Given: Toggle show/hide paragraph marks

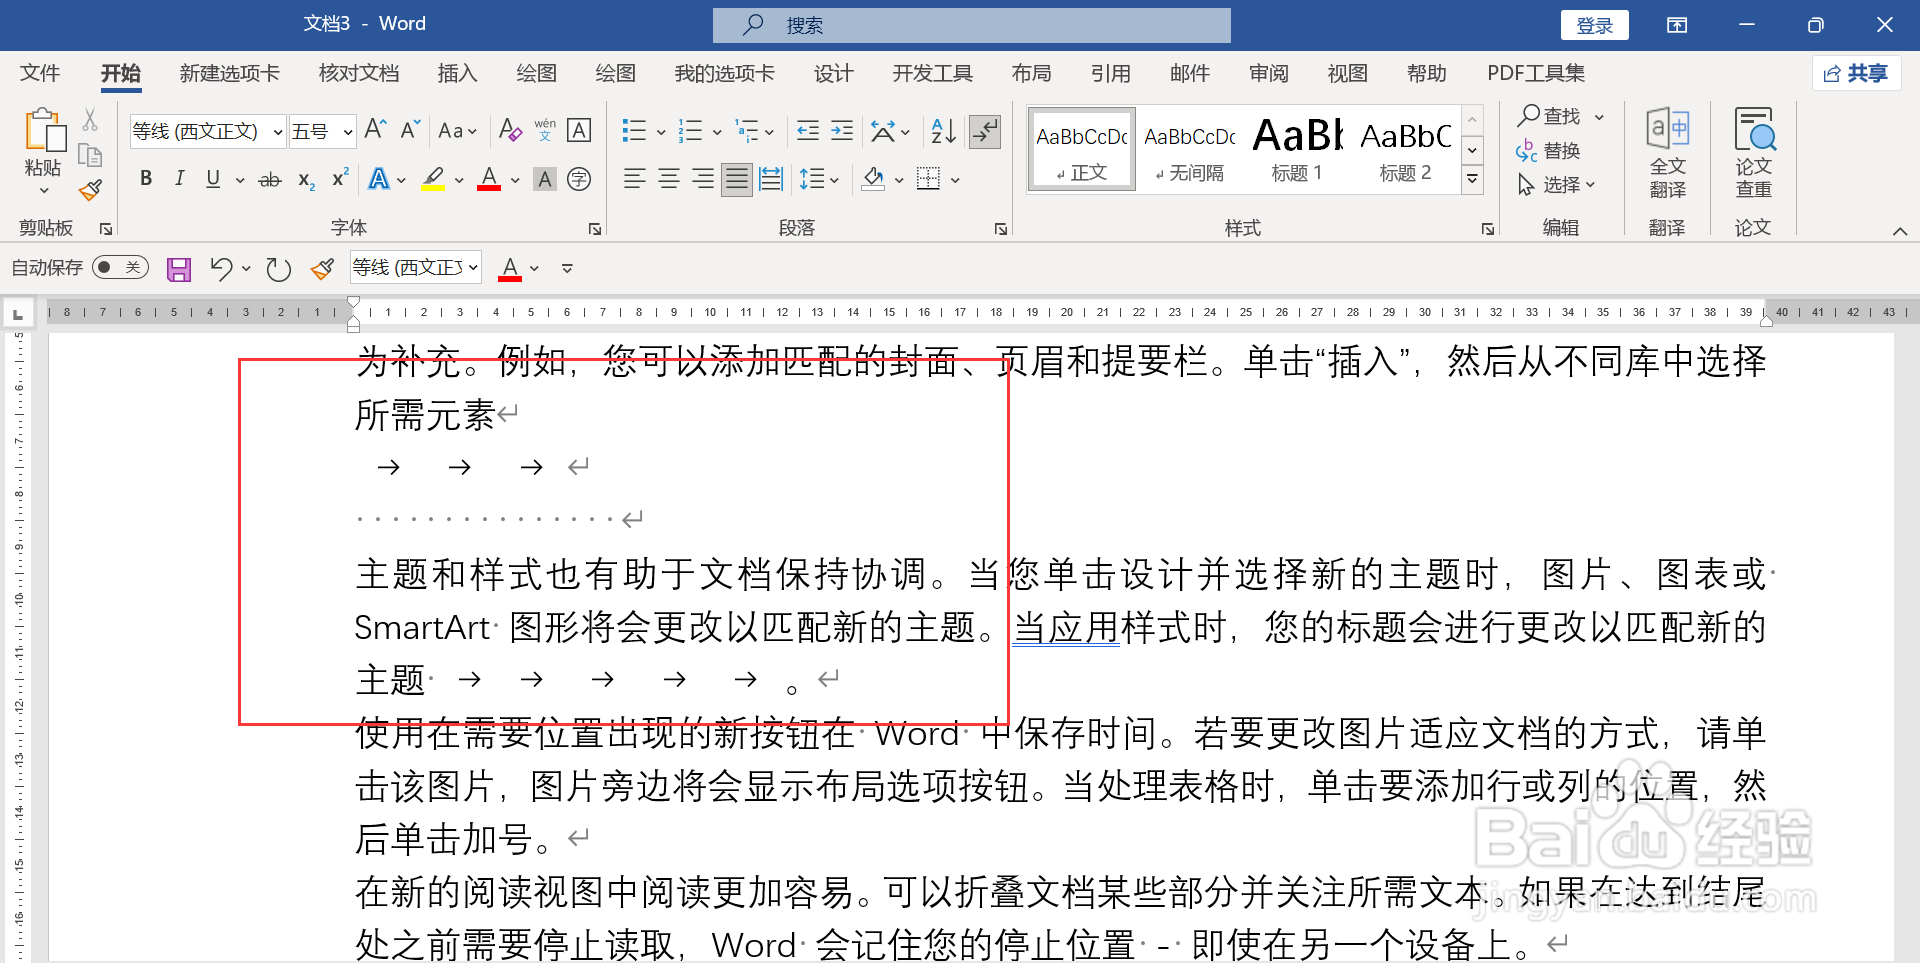Looking at the screenshot, I should (985, 131).
